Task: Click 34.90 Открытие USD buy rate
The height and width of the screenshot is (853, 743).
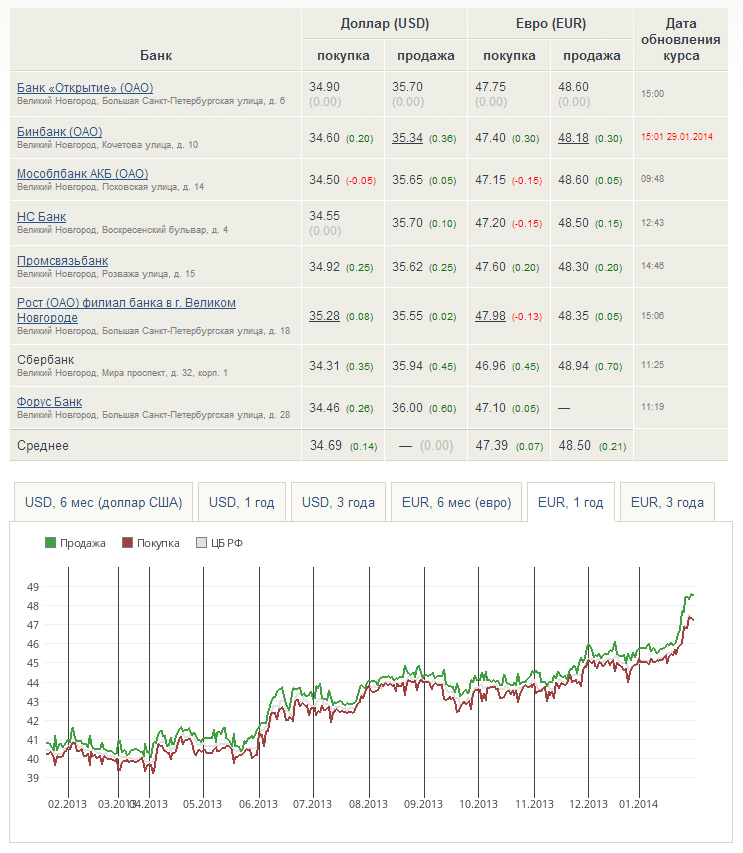Action: pyautogui.click(x=324, y=87)
